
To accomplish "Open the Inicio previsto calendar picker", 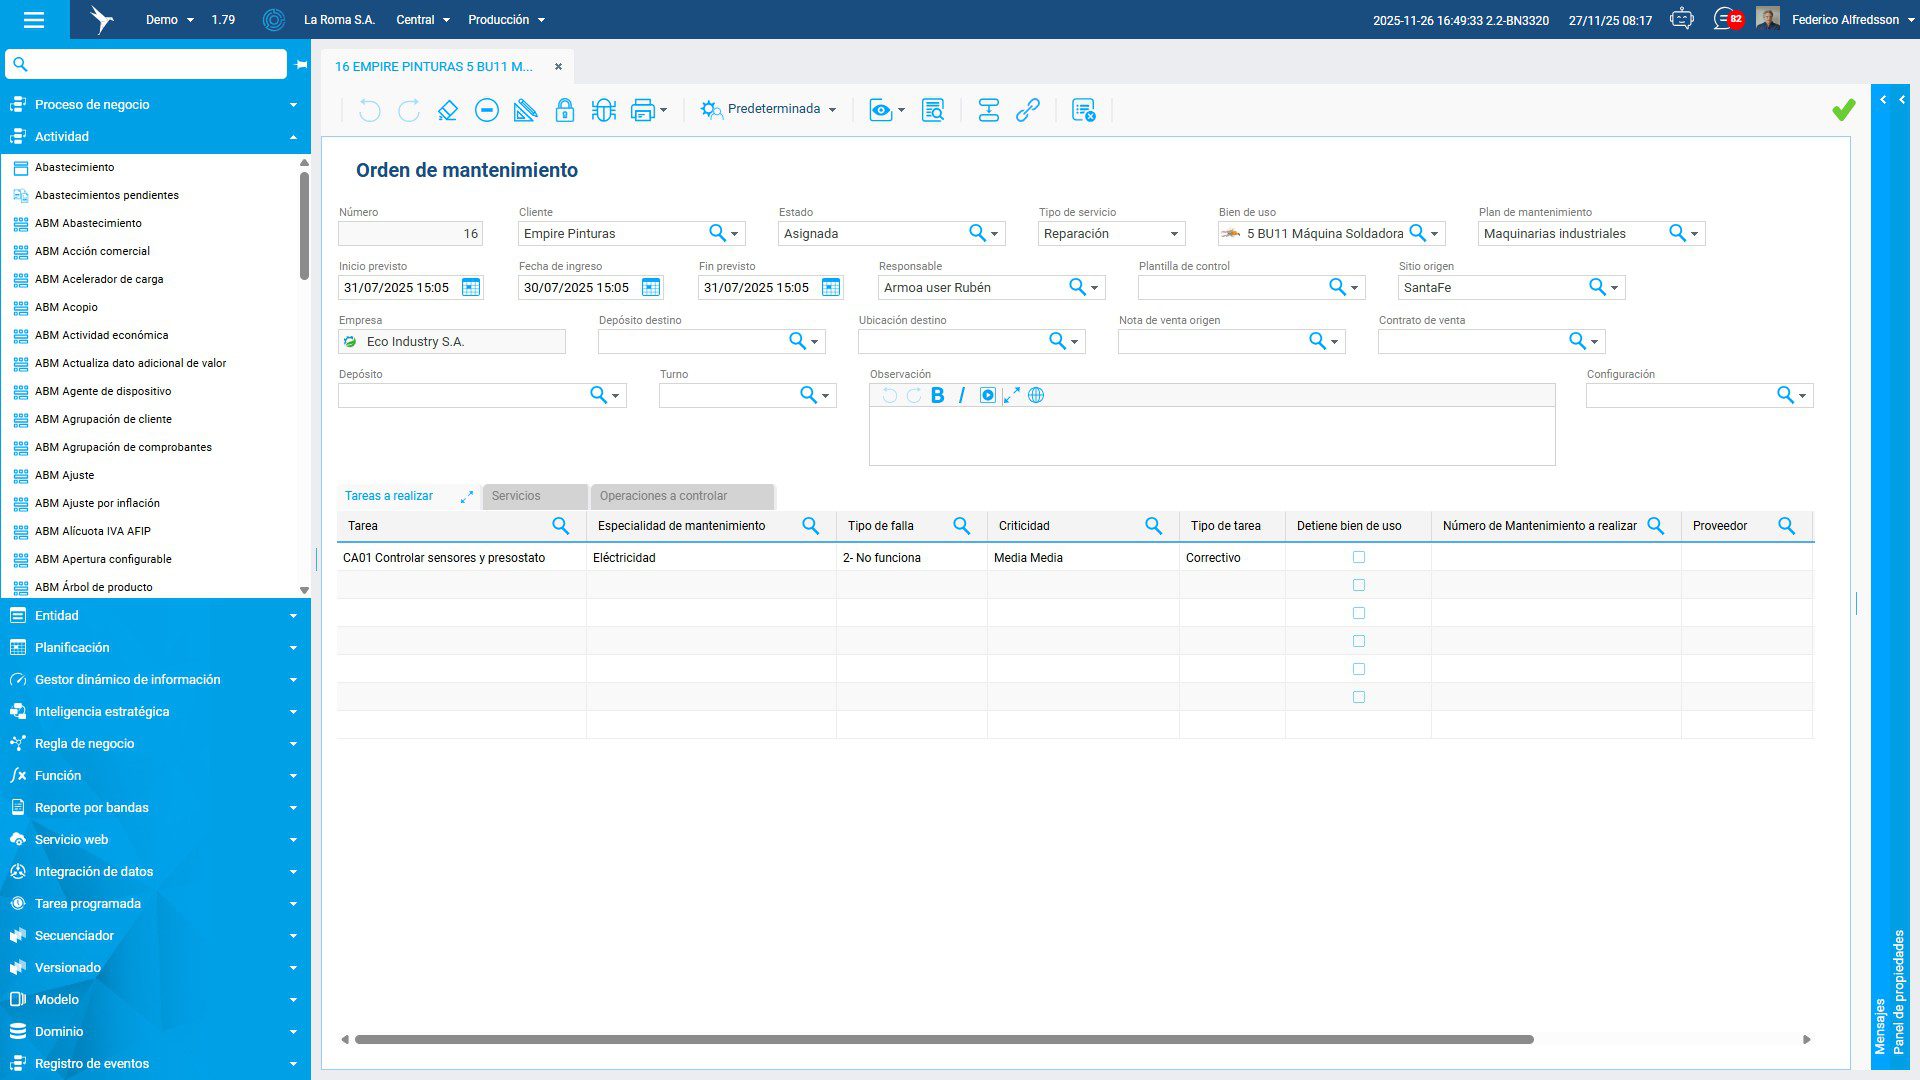I will pyautogui.click(x=470, y=288).
